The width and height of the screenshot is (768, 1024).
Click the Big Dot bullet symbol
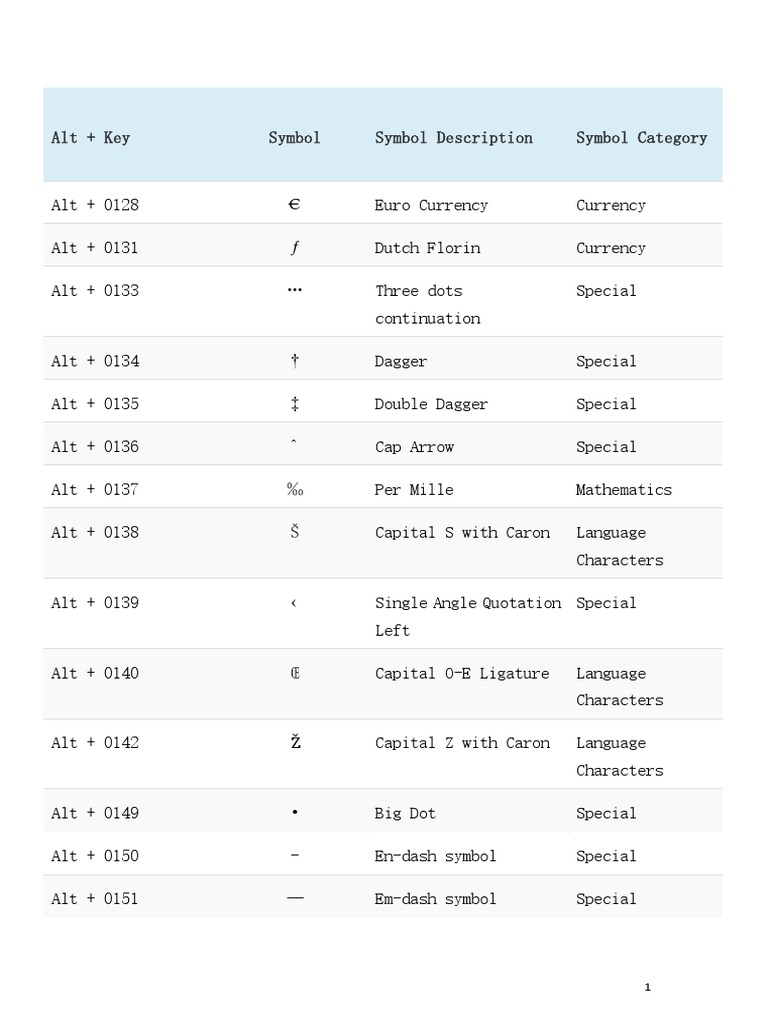[294, 813]
